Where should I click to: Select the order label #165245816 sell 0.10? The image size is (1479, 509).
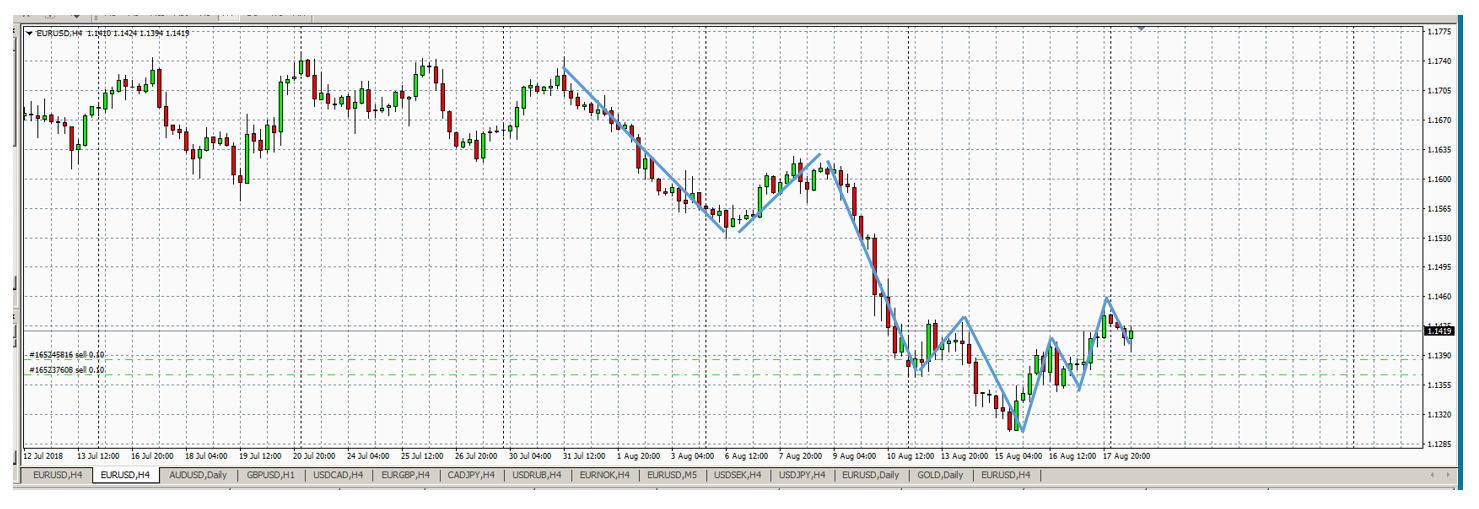pyautogui.click(x=66, y=354)
